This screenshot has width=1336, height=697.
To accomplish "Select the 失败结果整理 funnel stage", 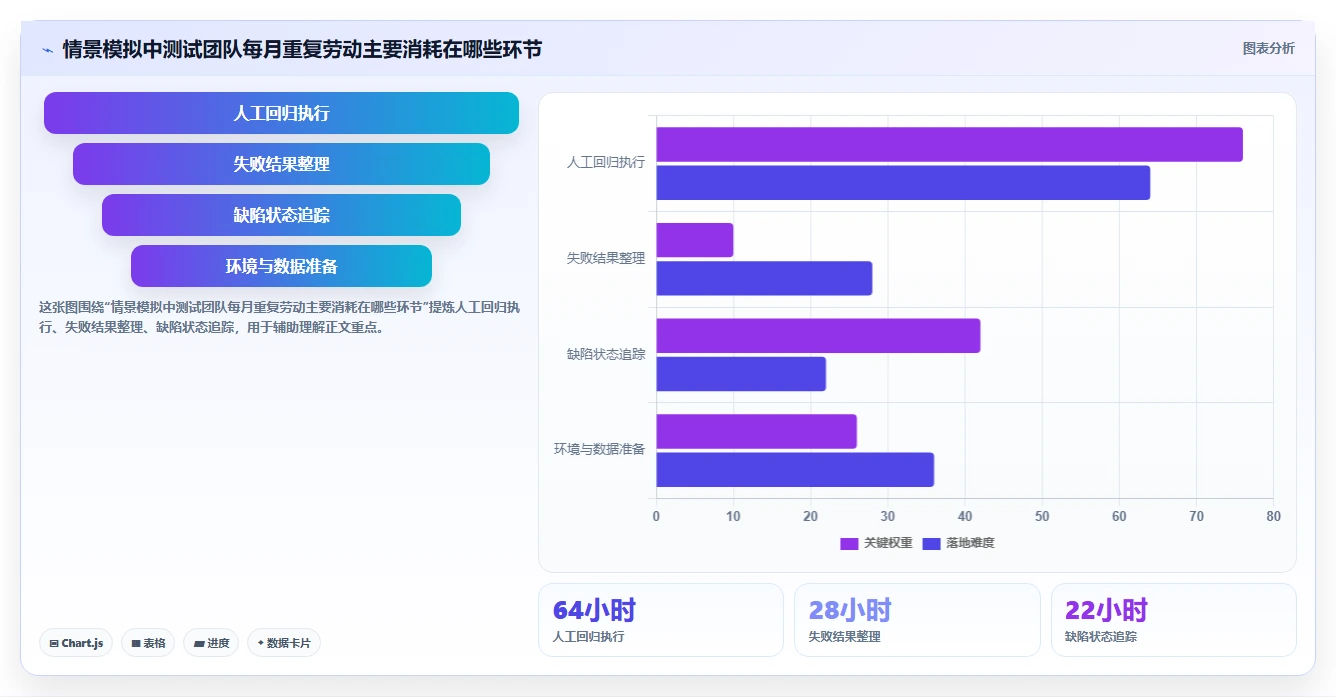I will (281, 164).
